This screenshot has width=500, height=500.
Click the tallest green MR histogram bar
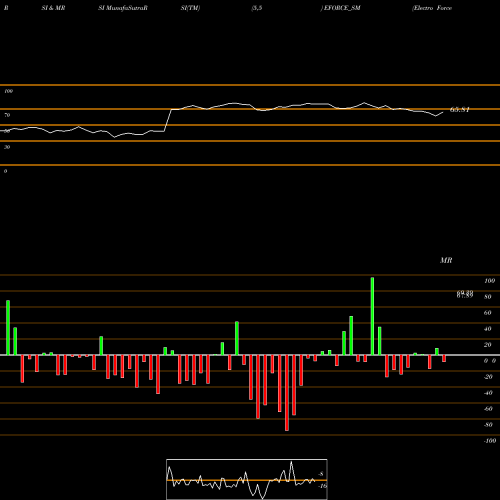click(x=372, y=316)
